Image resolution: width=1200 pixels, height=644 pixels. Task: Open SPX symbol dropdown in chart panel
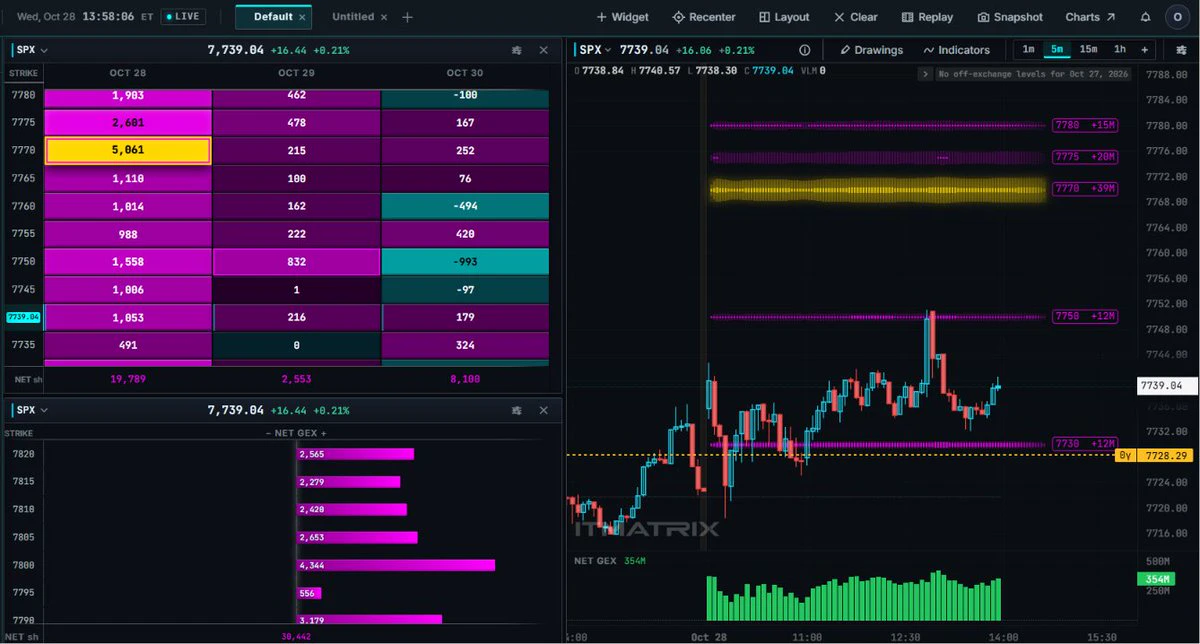pos(597,50)
